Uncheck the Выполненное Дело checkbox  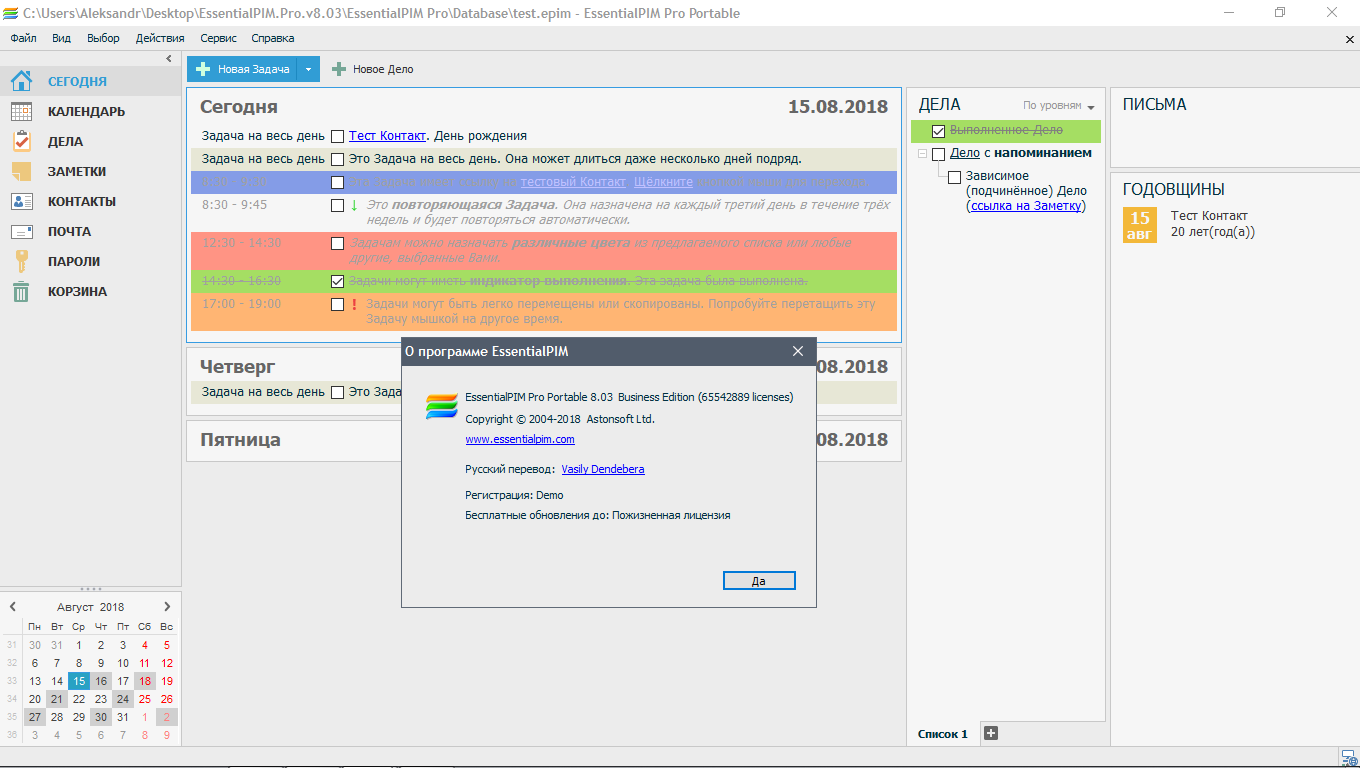pyautogui.click(x=938, y=131)
